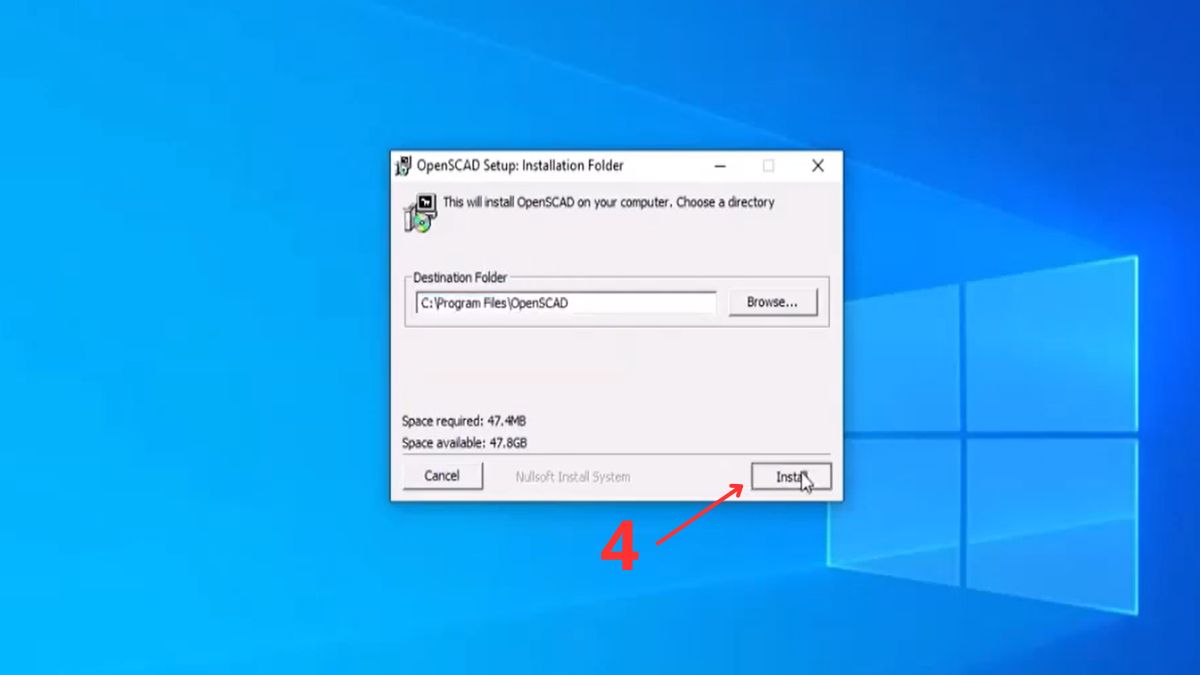Viewport: 1200px width, 675px height.
Task: Click the Install button
Action: point(790,477)
